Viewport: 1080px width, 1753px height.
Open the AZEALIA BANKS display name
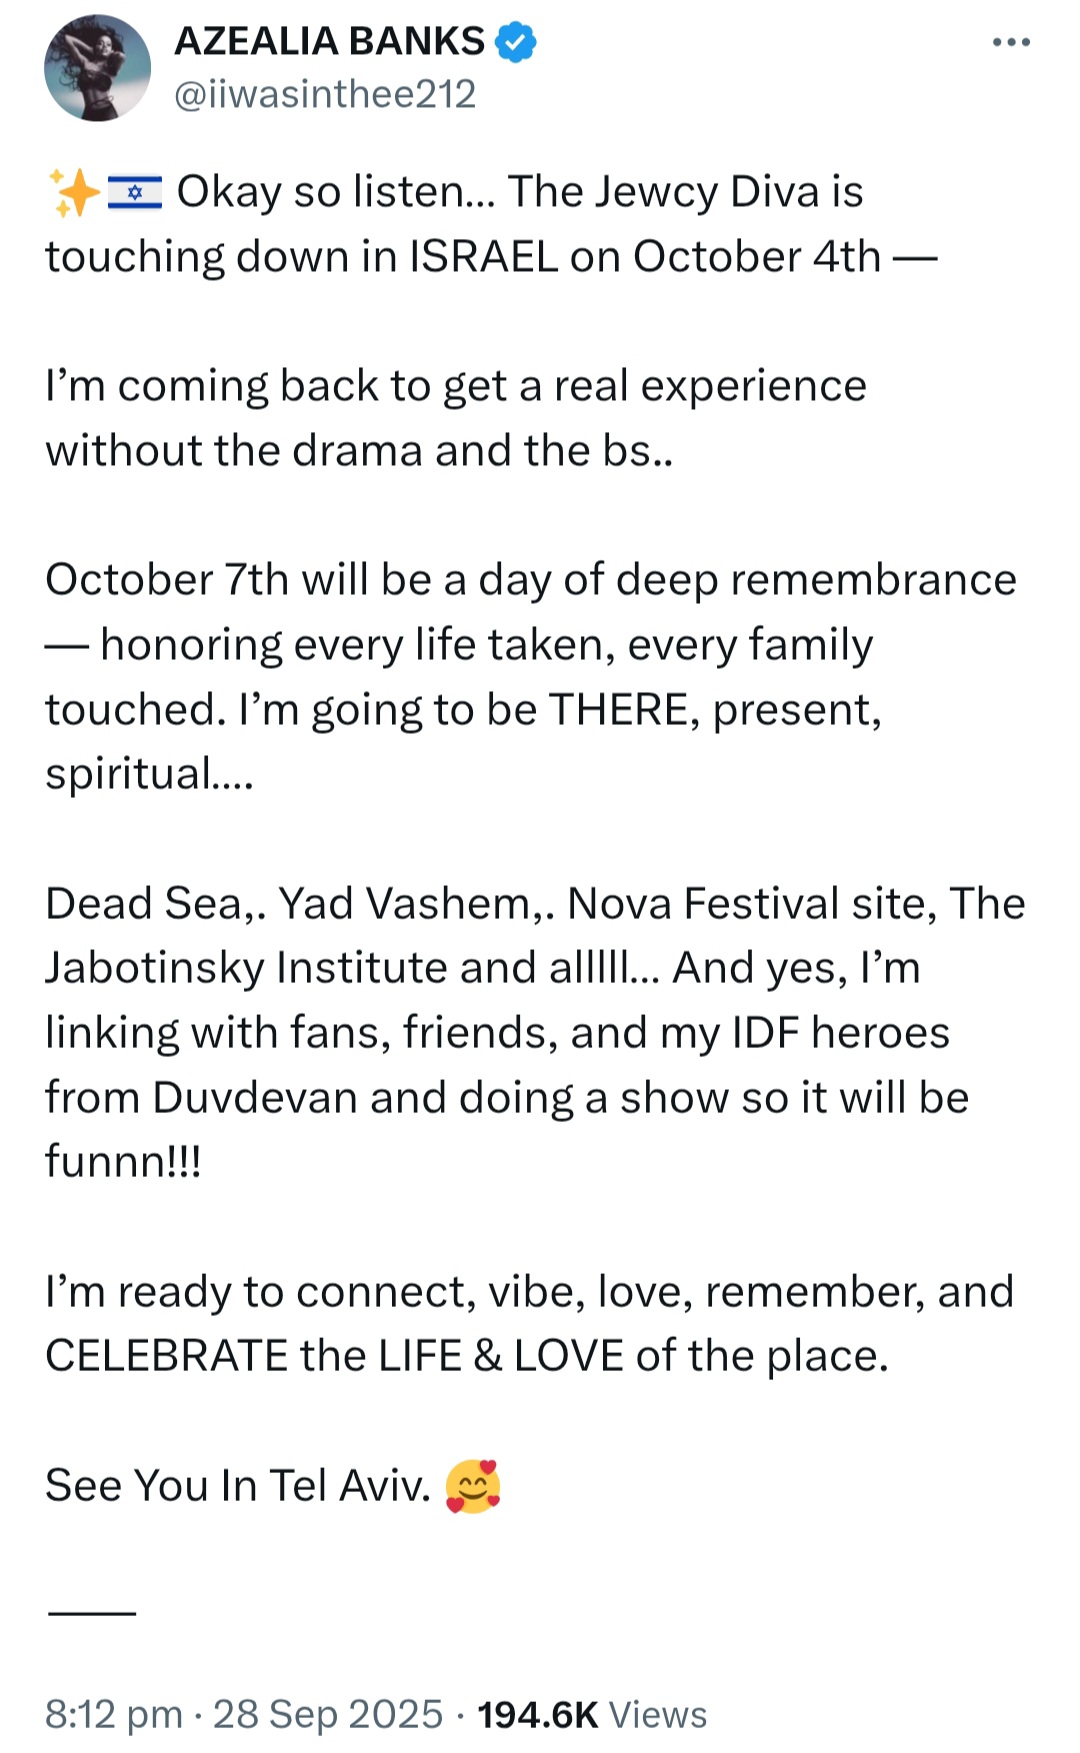tap(329, 42)
